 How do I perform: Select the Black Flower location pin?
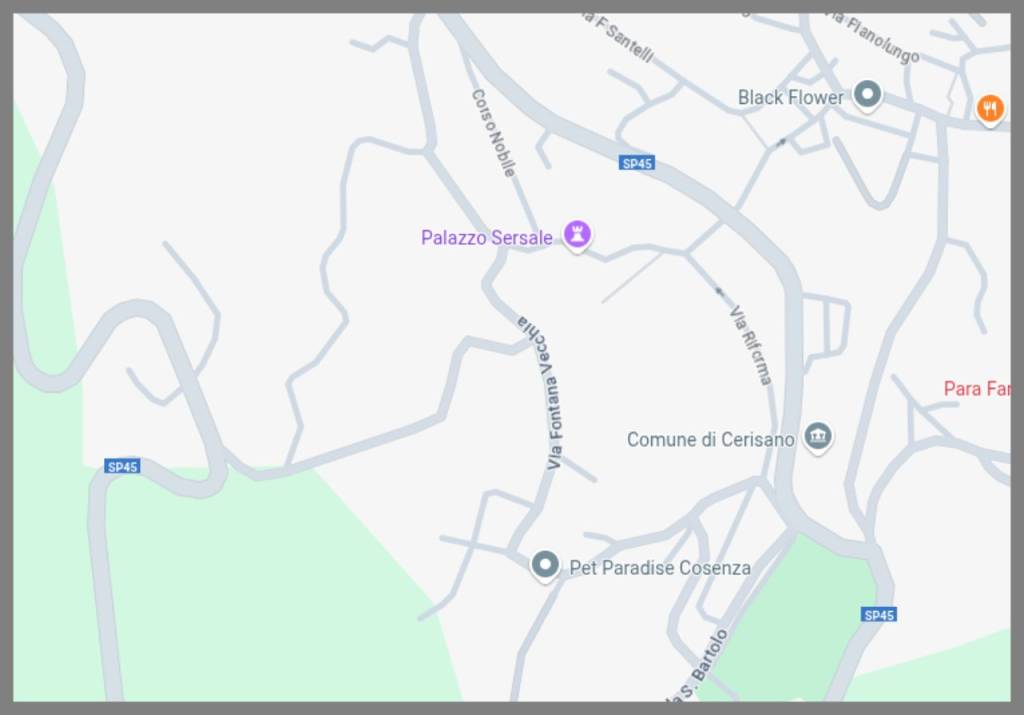click(867, 95)
